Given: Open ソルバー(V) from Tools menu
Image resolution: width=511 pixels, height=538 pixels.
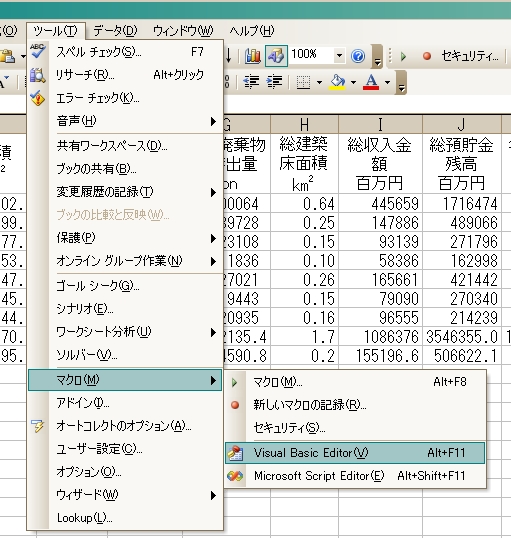Looking at the screenshot, I should [x=125, y=355].
